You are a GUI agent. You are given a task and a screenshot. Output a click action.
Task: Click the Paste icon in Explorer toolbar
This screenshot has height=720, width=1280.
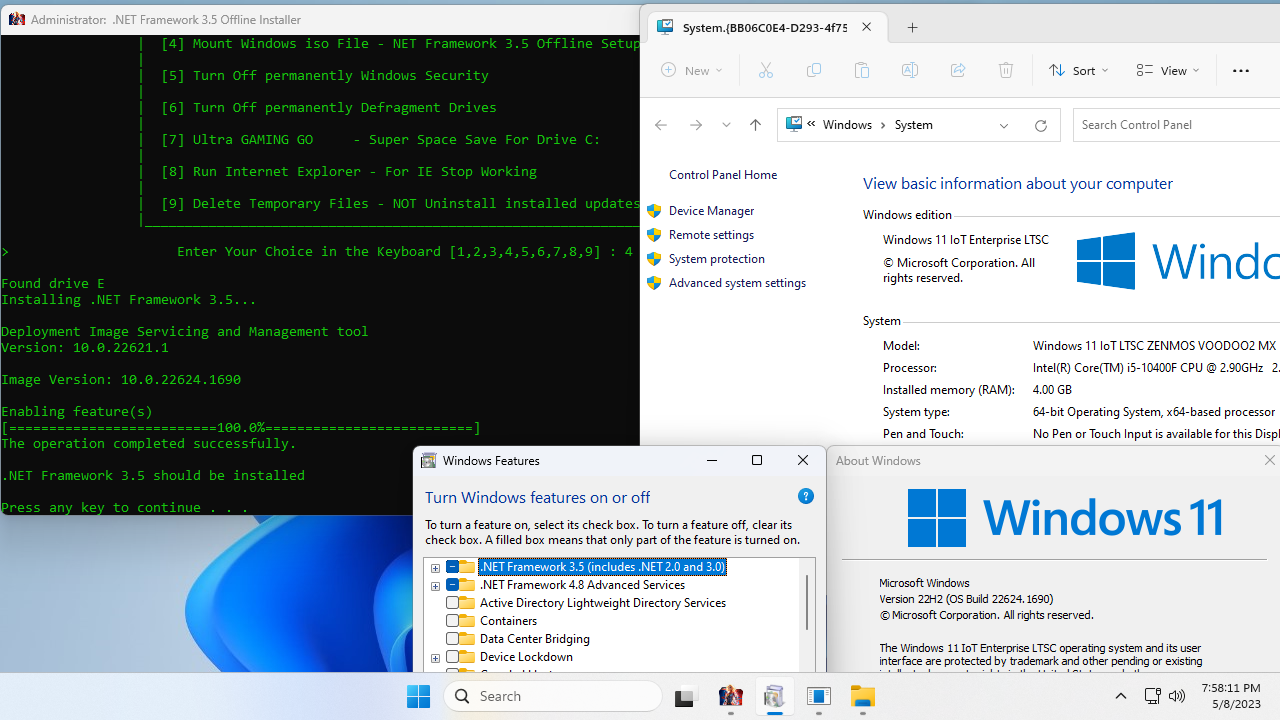862,70
